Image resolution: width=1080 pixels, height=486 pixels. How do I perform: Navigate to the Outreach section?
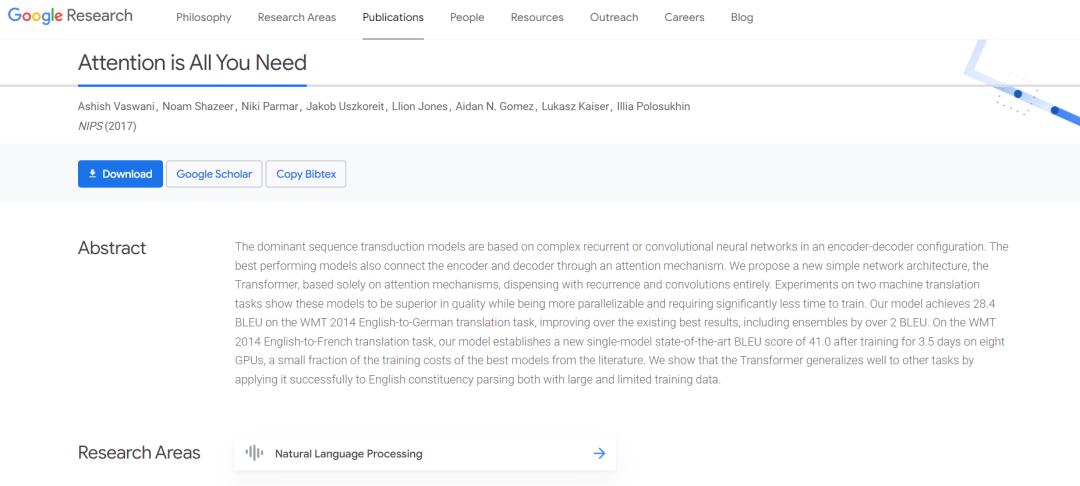click(614, 17)
